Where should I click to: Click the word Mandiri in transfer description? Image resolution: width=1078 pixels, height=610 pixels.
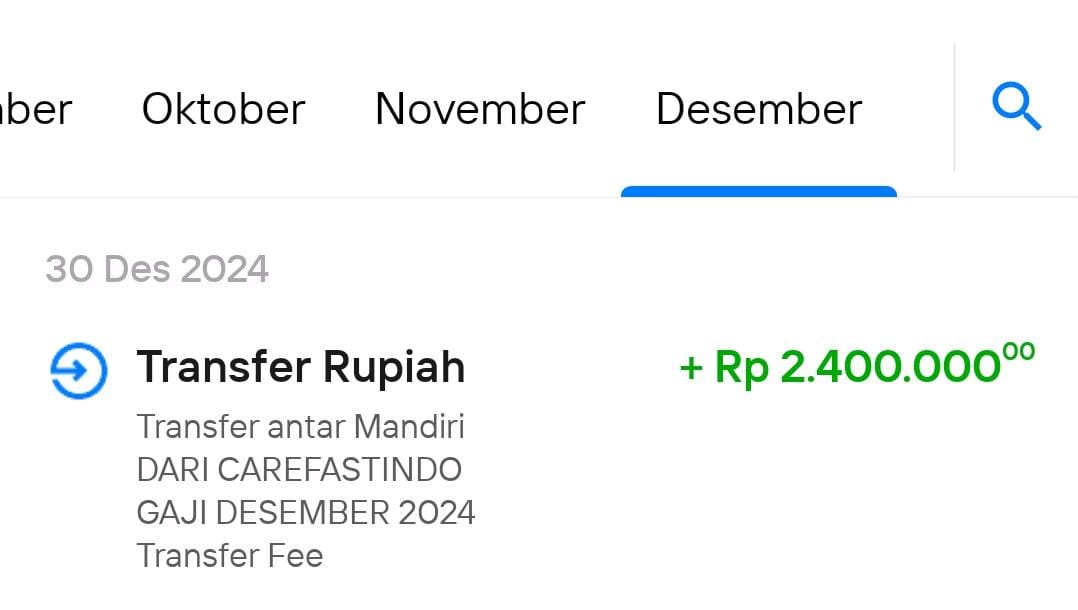(409, 426)
